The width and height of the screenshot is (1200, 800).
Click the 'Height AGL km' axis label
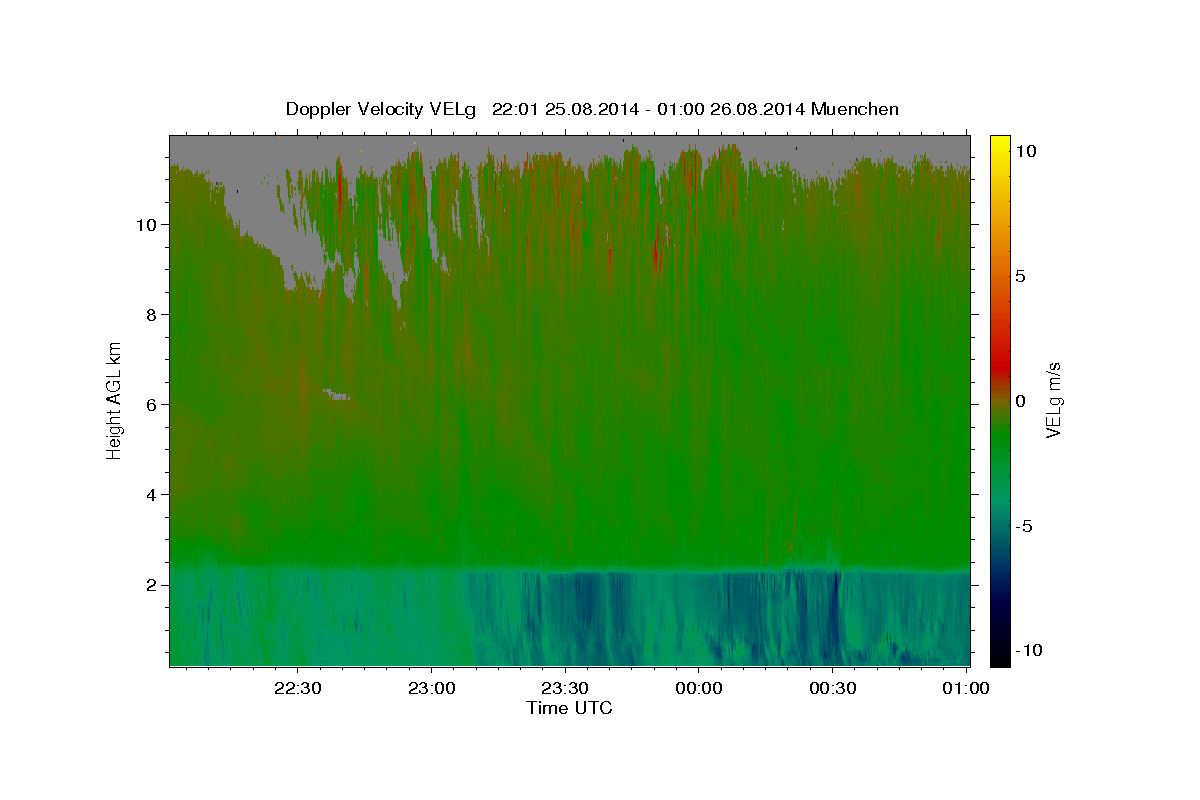click(x=115, y=399)
